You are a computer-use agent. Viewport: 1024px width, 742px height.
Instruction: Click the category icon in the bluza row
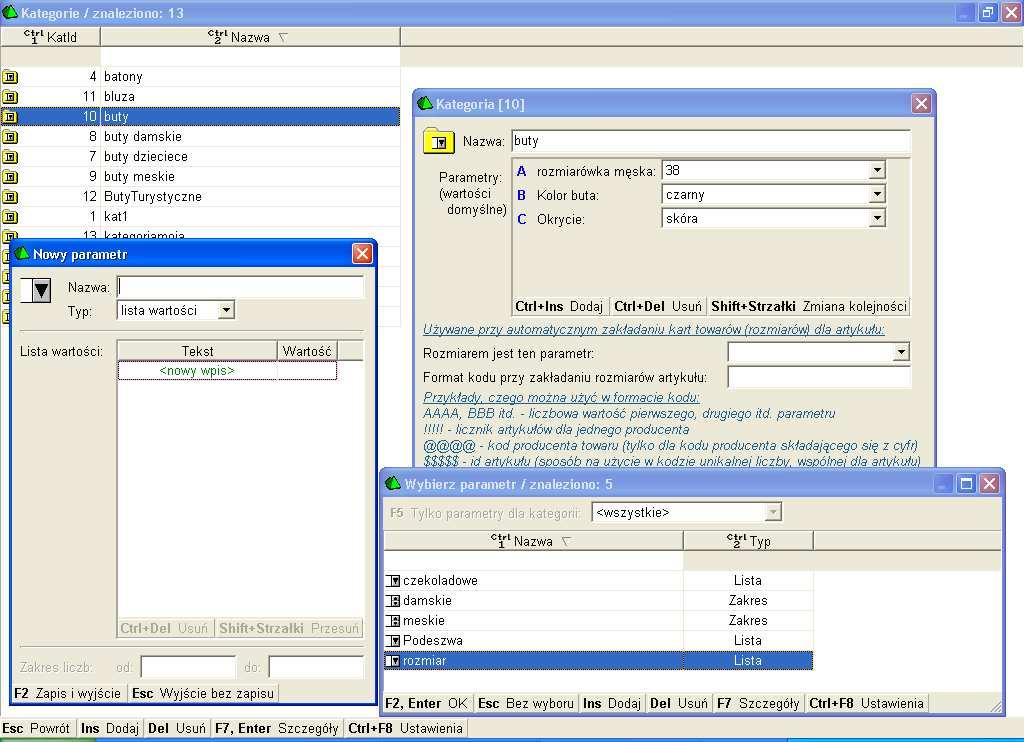[x=10, y=97]
